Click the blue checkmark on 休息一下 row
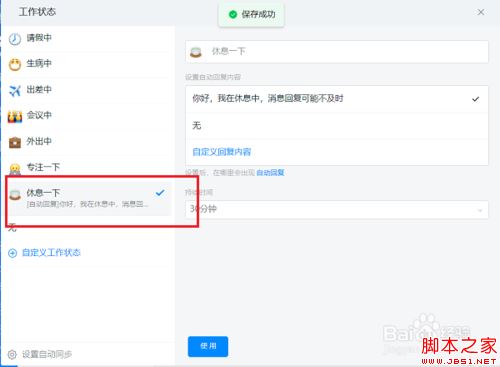 160,193
